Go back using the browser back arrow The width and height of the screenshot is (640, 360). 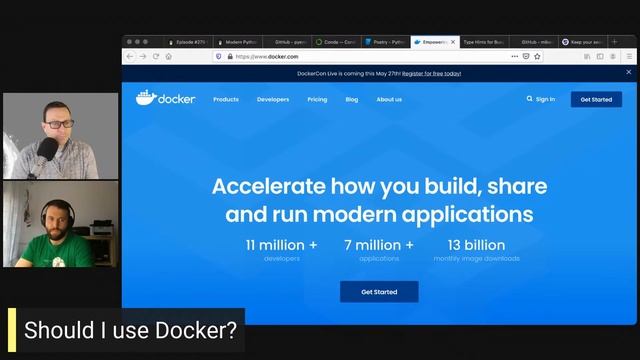click(x=130, y=56)
